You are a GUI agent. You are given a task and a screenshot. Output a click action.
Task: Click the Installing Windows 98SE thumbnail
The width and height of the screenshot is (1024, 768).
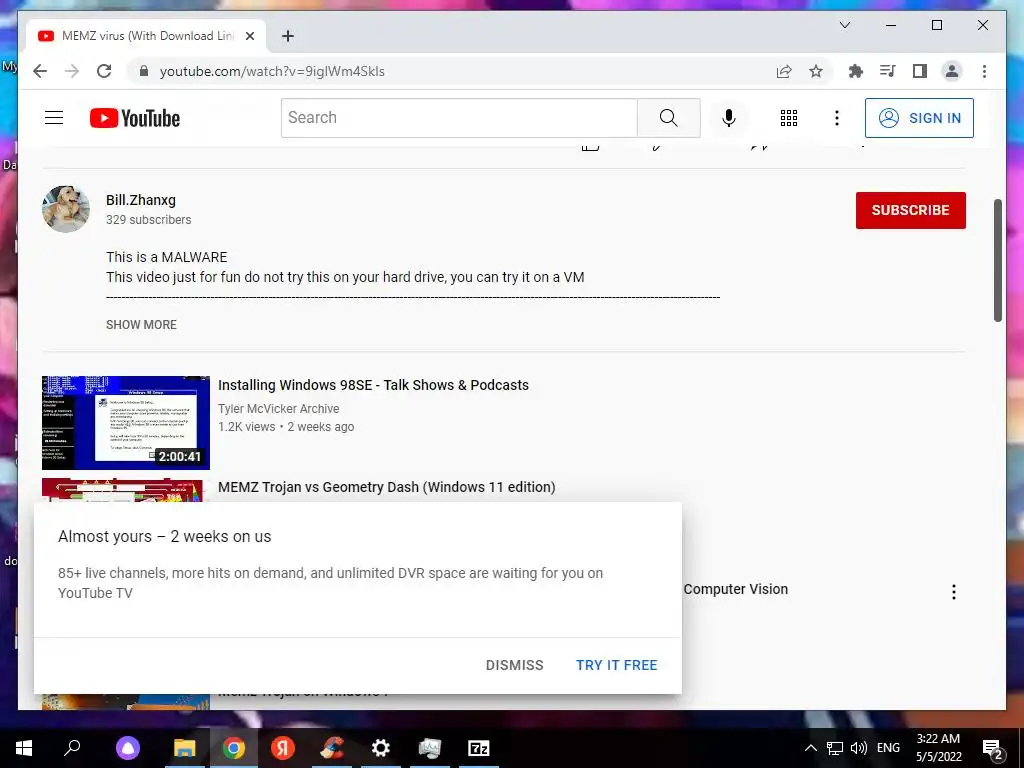126,423
